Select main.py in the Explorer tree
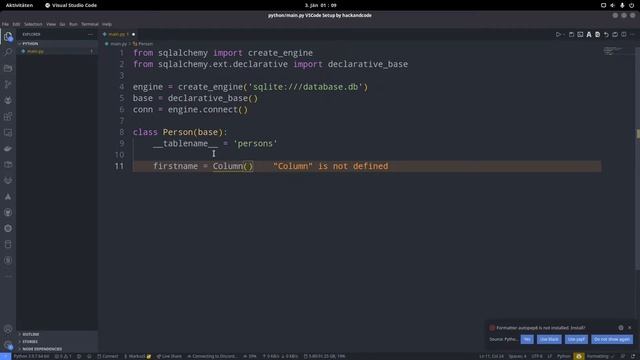This screenshot has width=640, height=360. click(57, 51)
